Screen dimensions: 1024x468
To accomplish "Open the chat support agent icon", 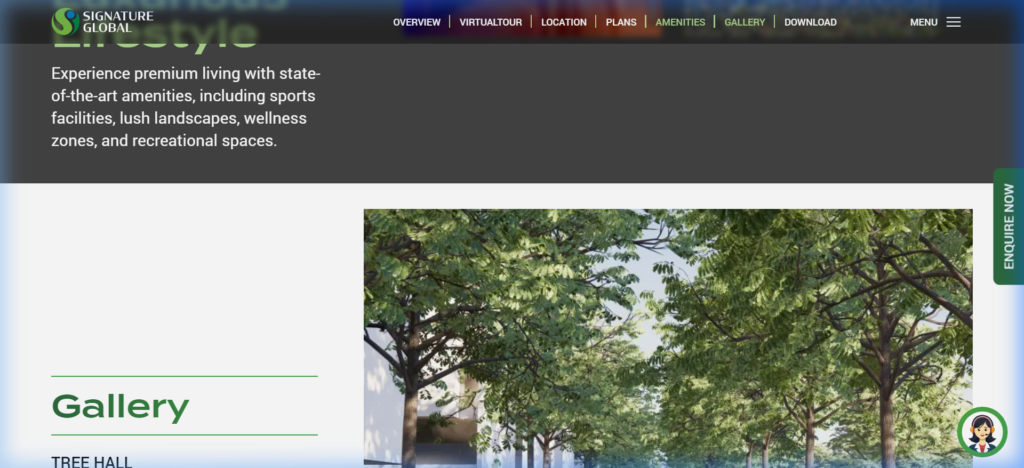I will (x=982, y=431).
